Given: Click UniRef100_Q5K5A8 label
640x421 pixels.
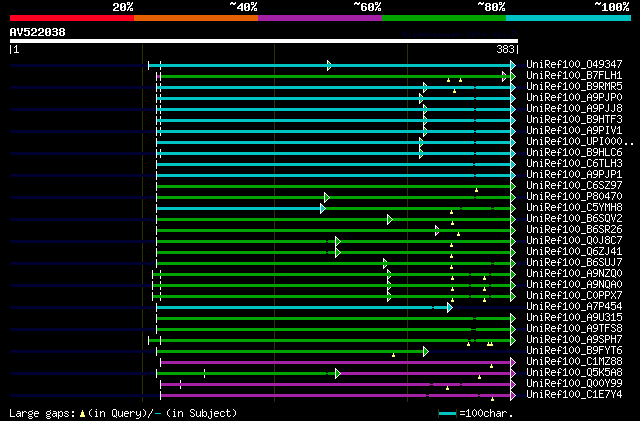Looking at the screenshot, I should 574,373.
